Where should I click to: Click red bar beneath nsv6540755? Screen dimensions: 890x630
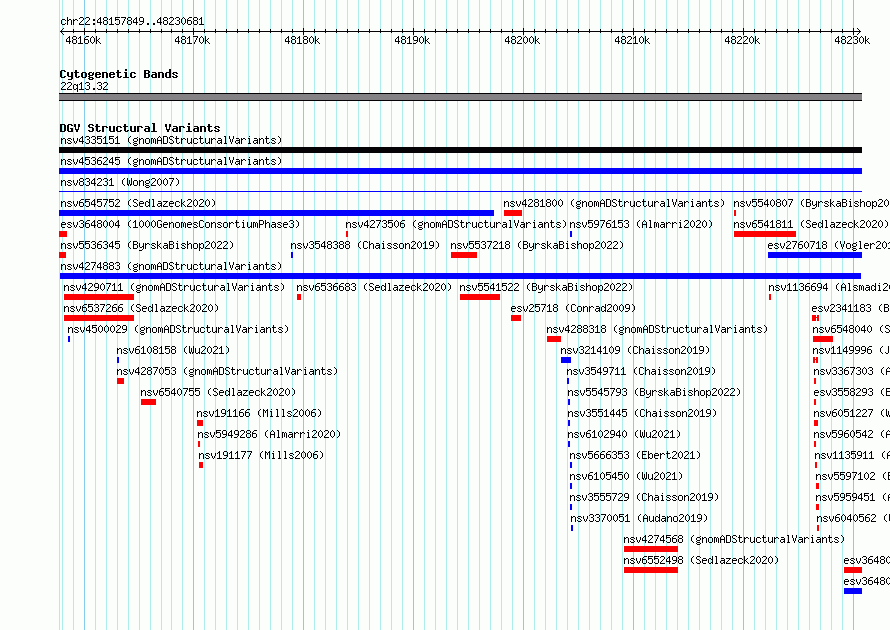(x=149, y=402)
